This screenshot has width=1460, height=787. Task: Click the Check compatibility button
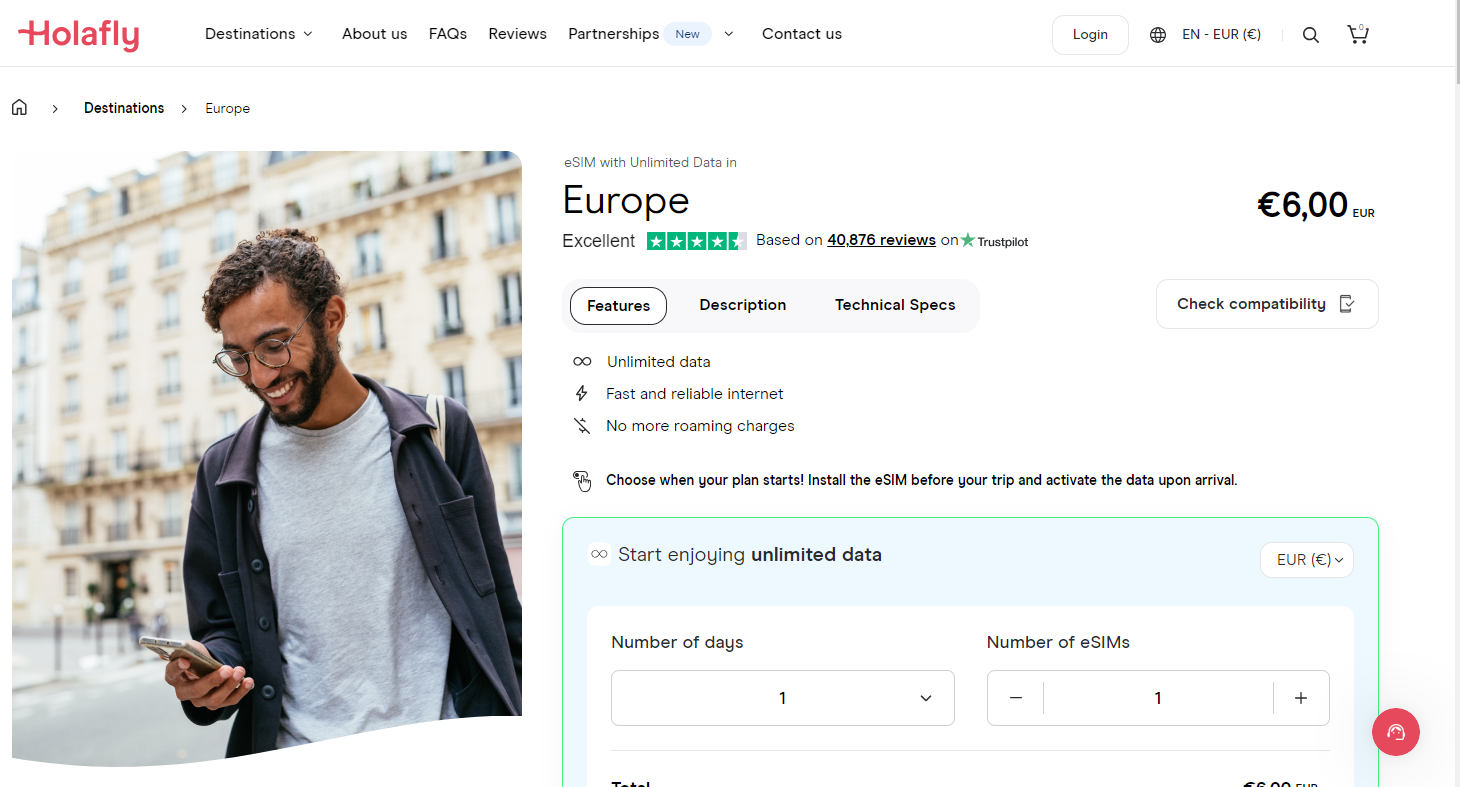coord(1266,304)
